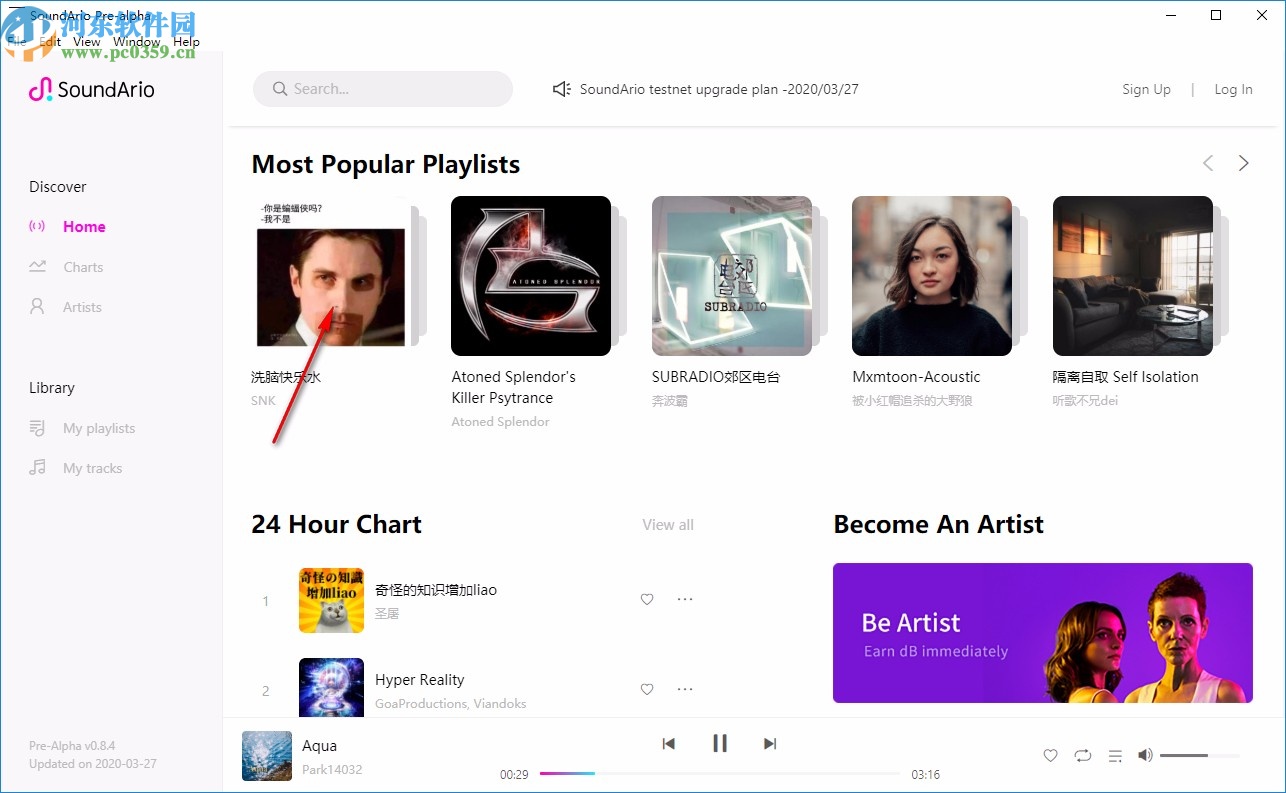This screenshot has width=1286, height=793.
Task: Click the 隔离自取 Self Isolation title
Action: pos(1125,377)
